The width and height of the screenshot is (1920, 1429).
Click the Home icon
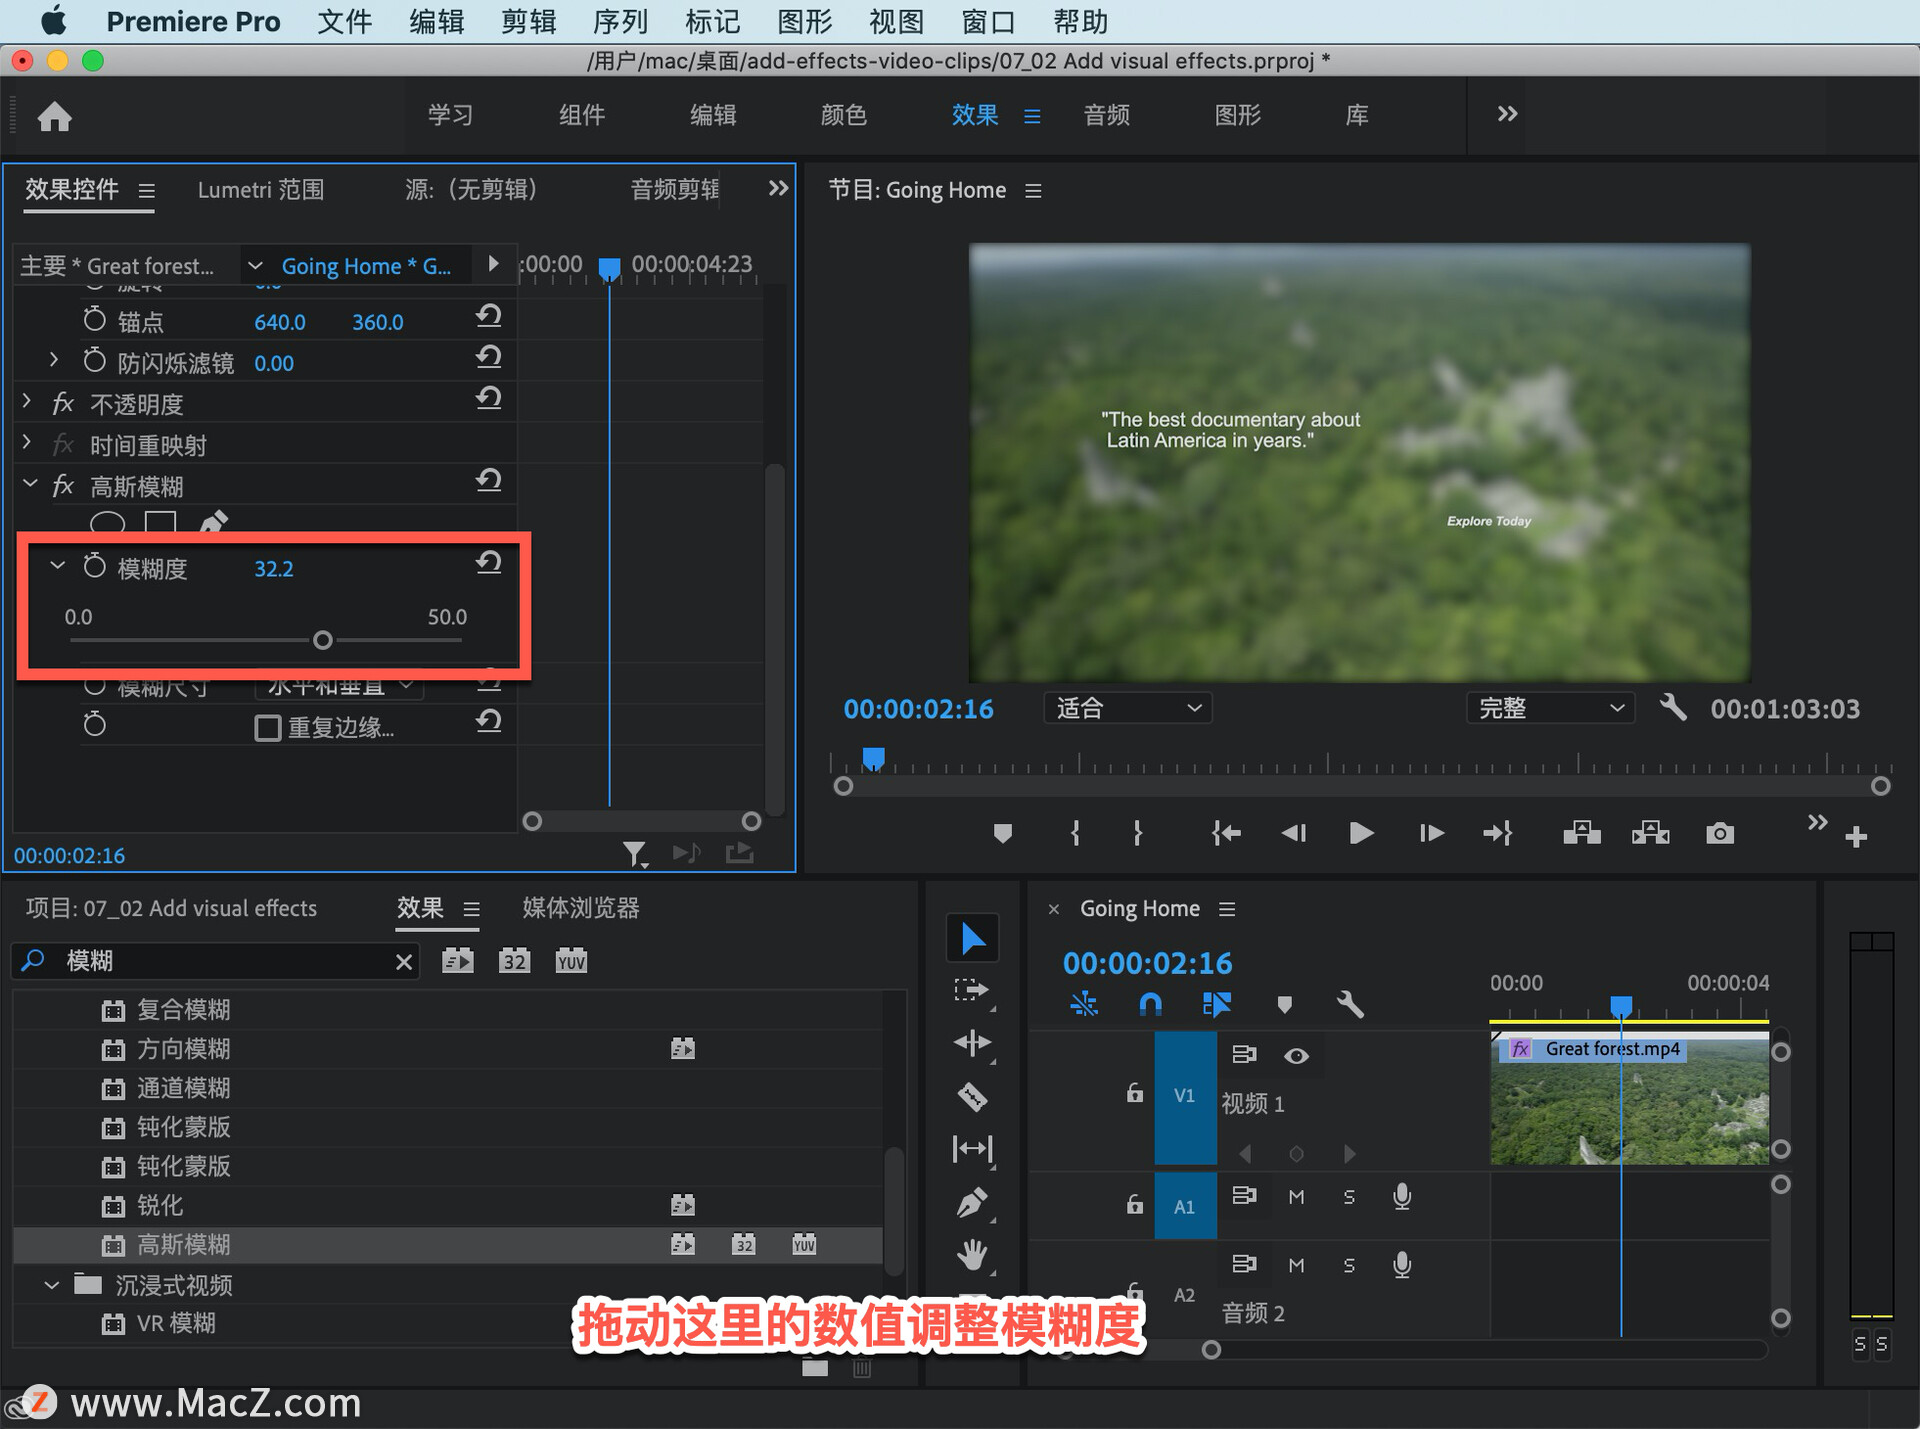pyautogui.click(x=55, y=117)
